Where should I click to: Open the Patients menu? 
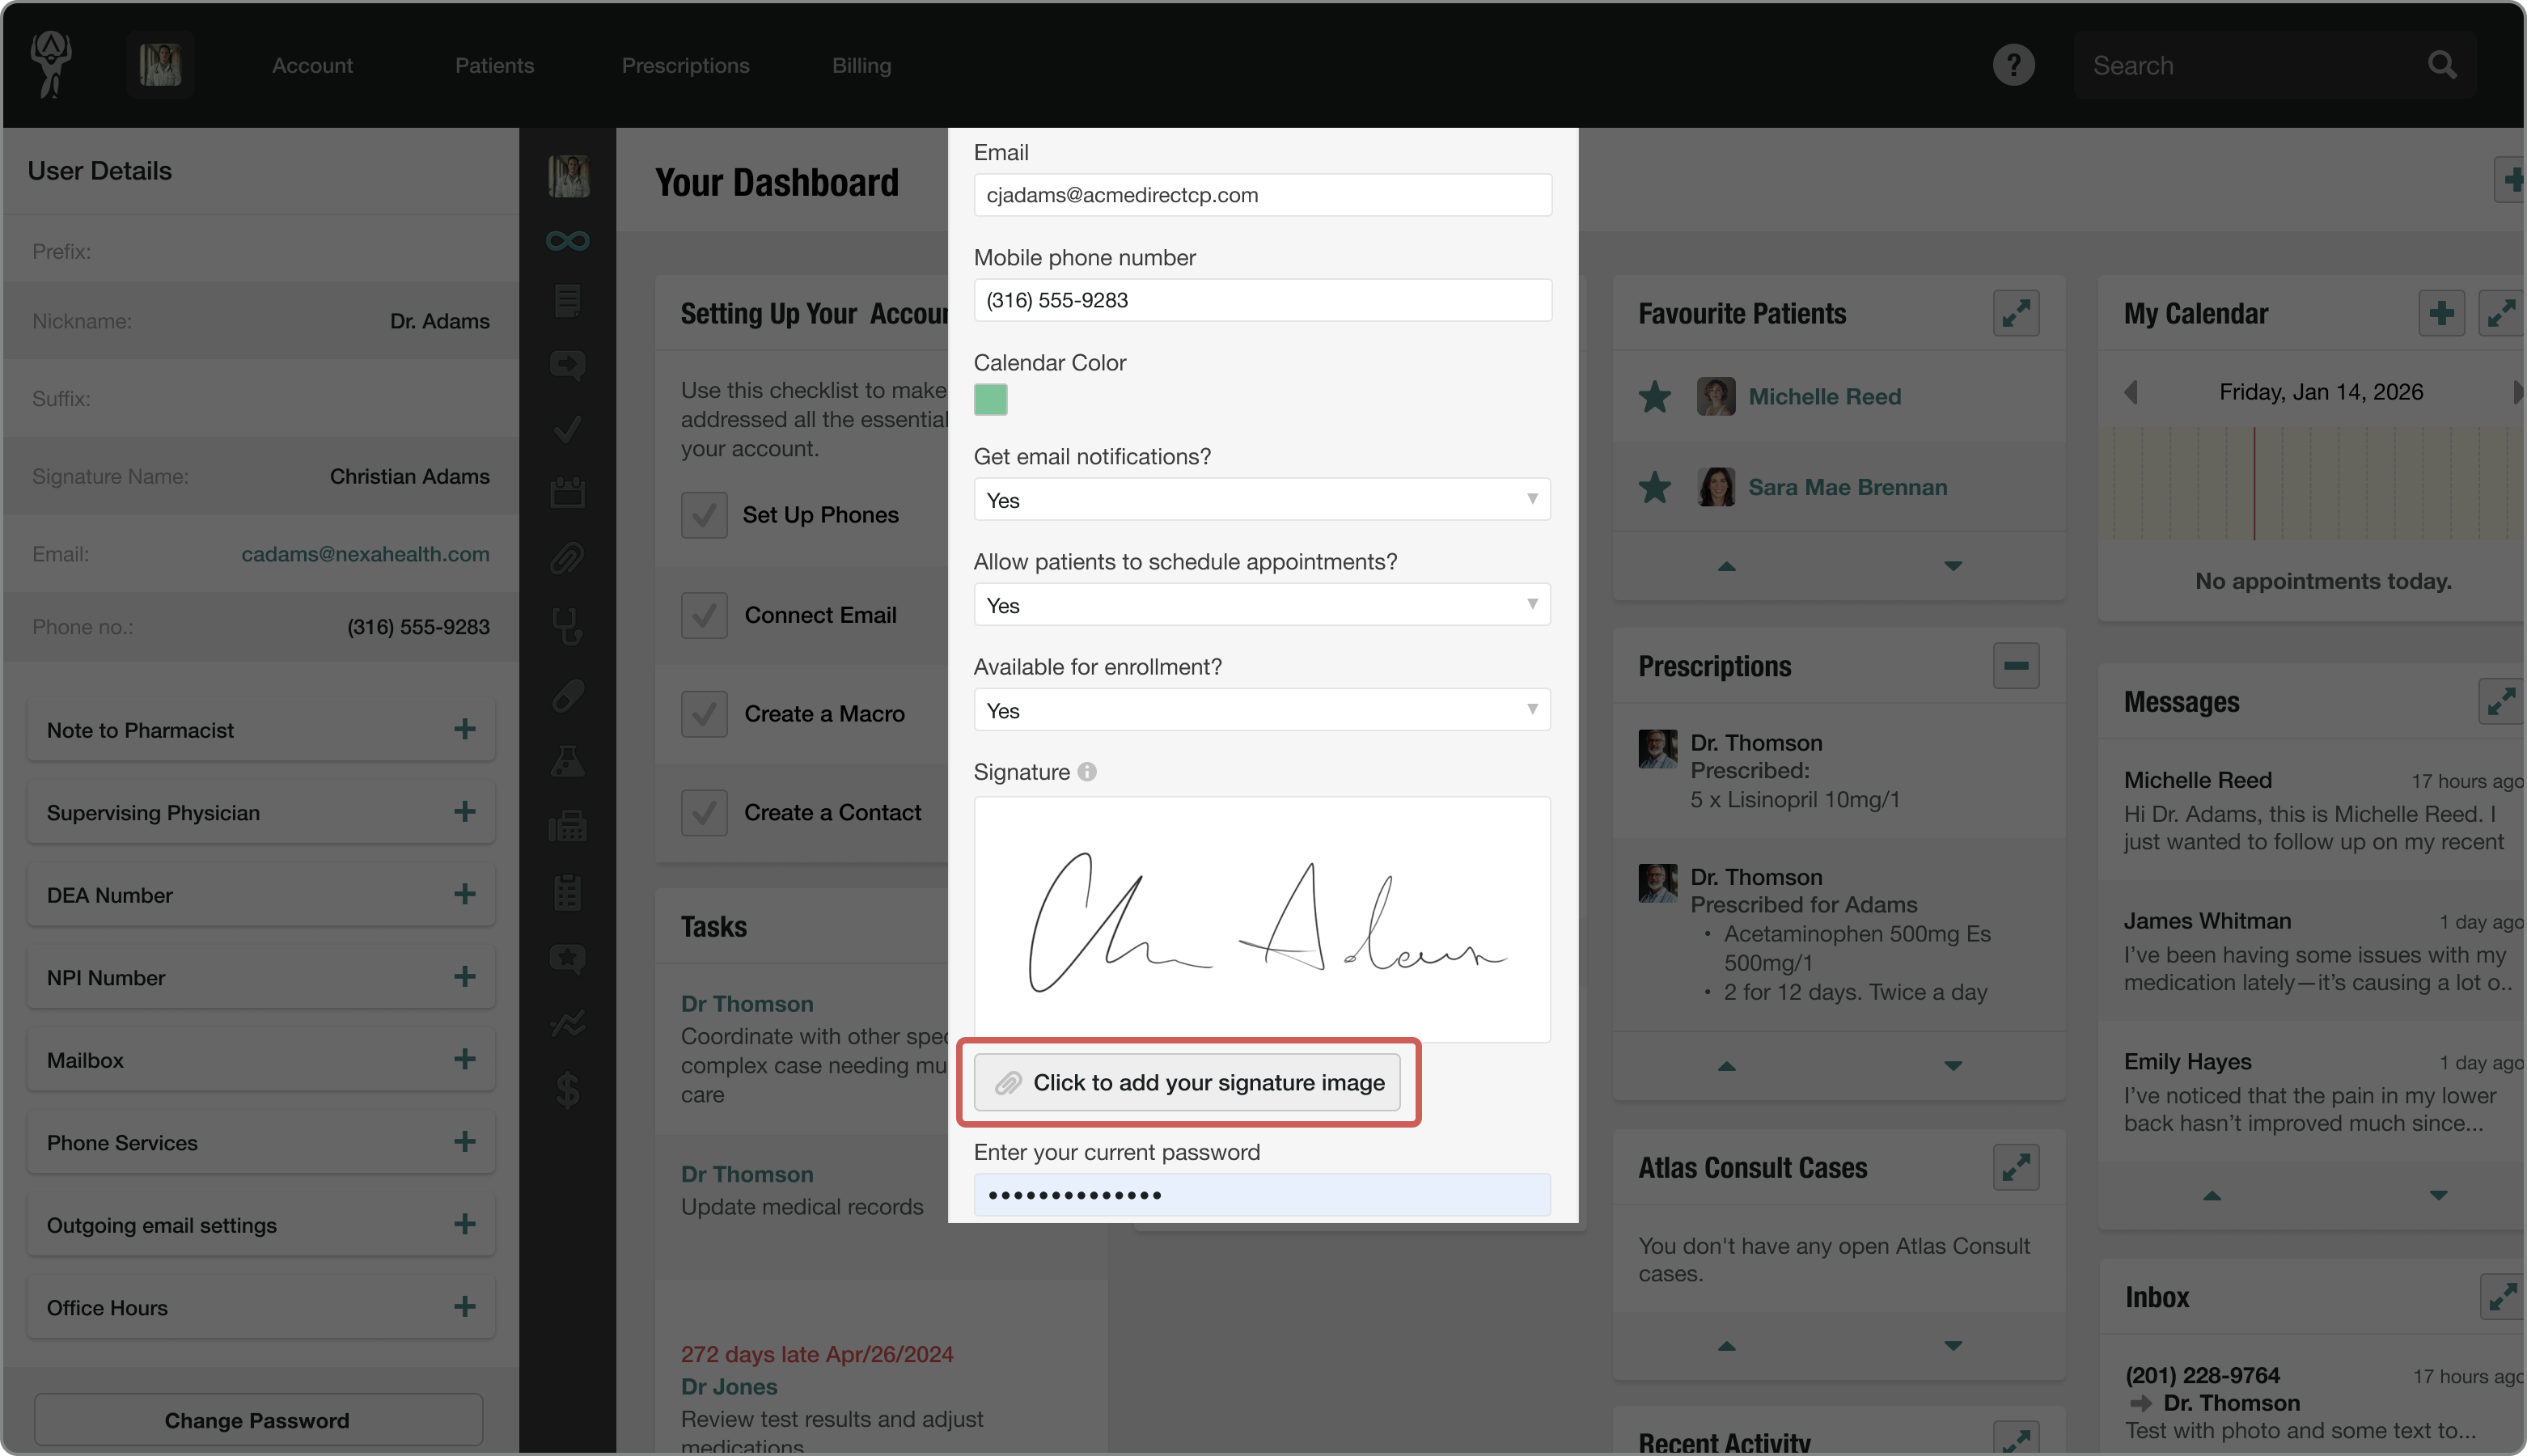pyautogui.click(x=494, y=65)
